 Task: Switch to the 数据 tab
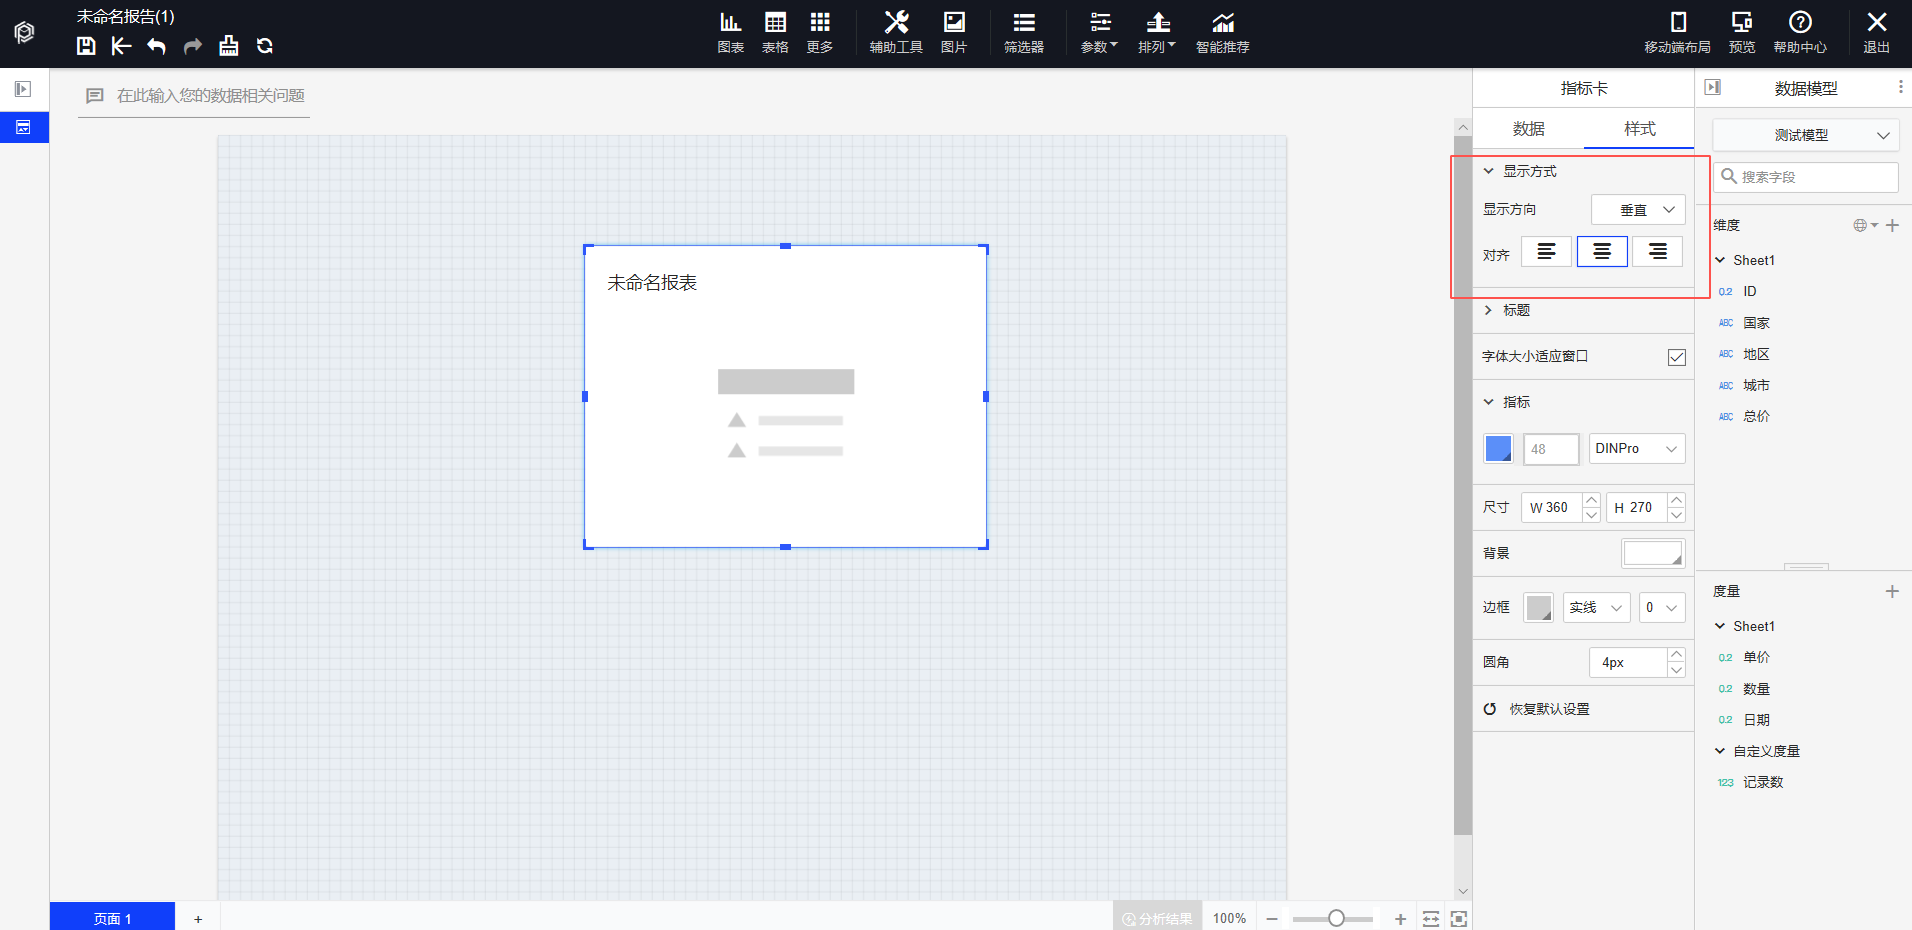pos(1528,129)
